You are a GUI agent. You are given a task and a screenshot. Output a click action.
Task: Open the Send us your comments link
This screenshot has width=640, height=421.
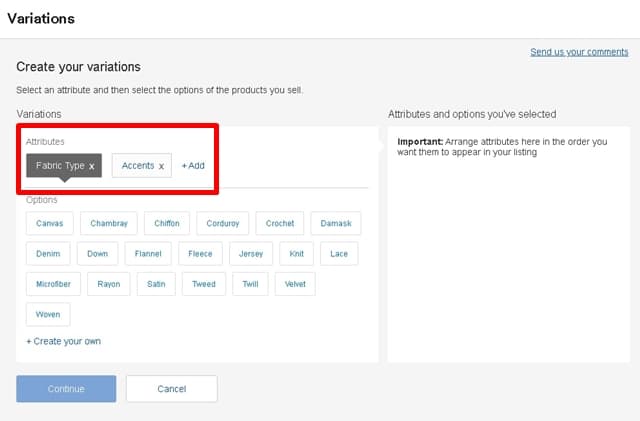tap(579, 52)
